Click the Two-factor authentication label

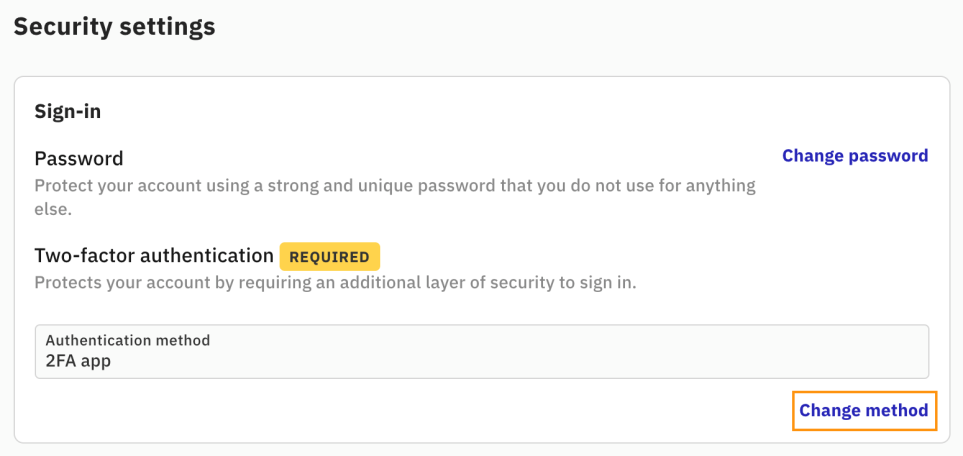[x=154, y=255]
